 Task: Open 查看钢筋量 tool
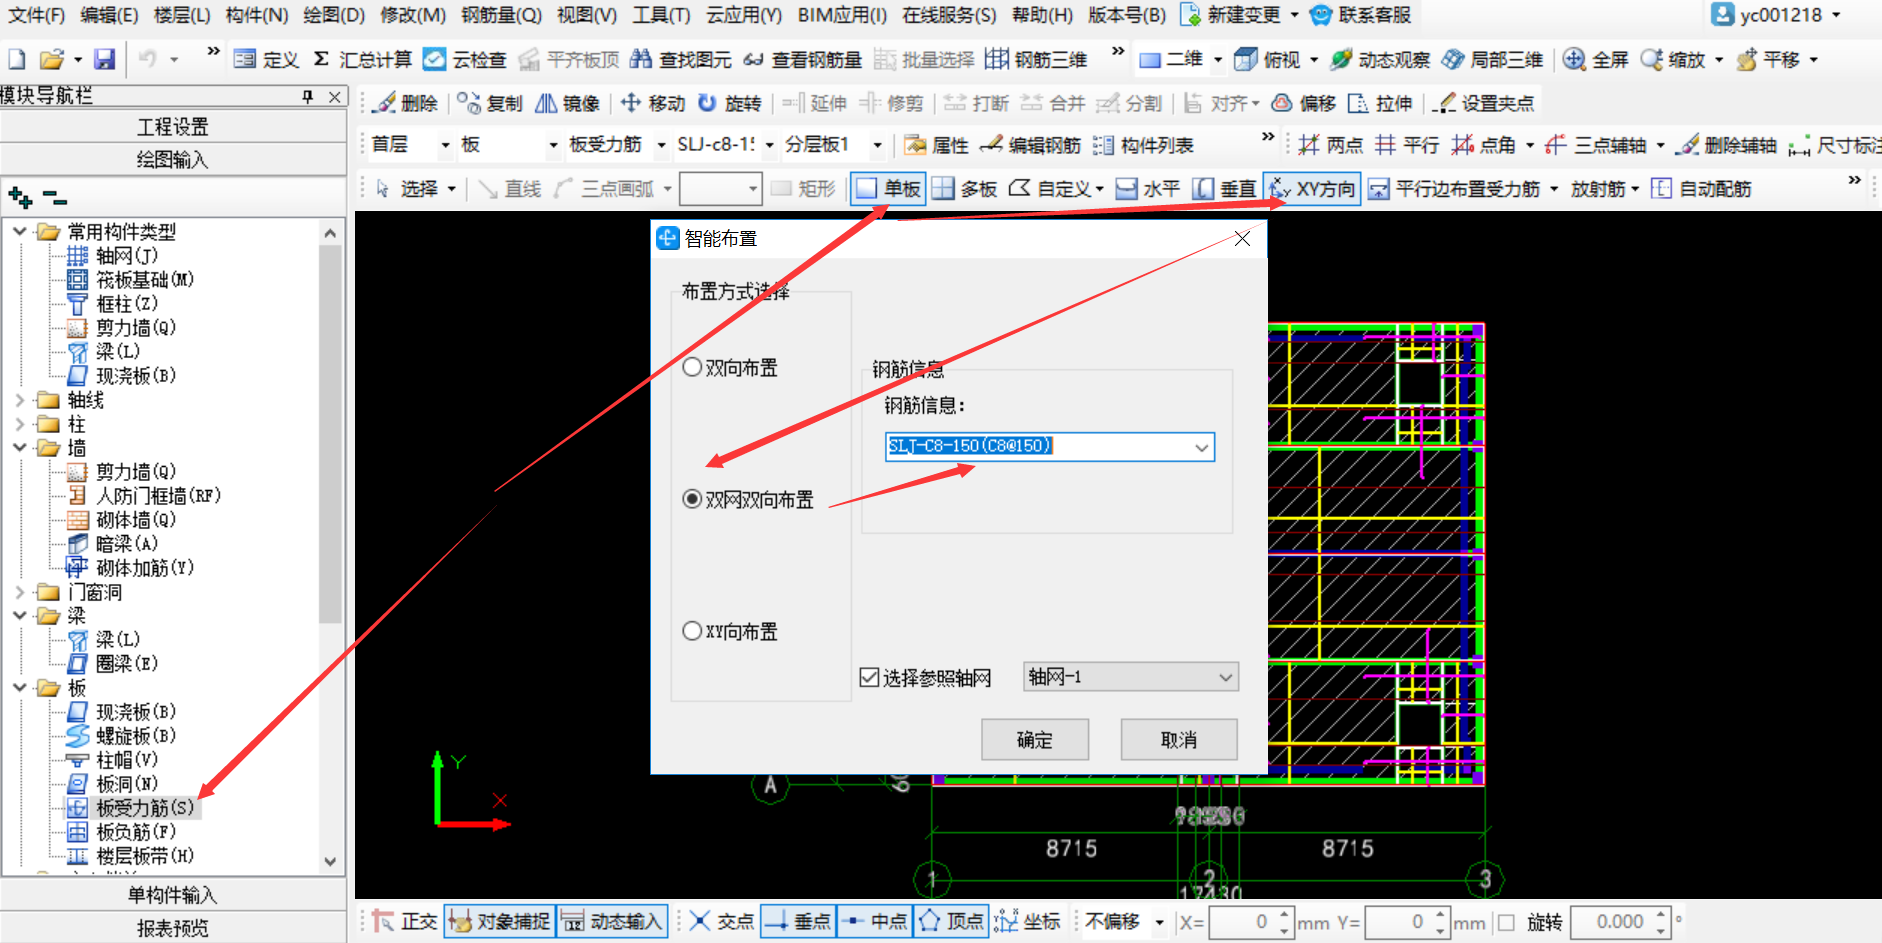(803, 59)
